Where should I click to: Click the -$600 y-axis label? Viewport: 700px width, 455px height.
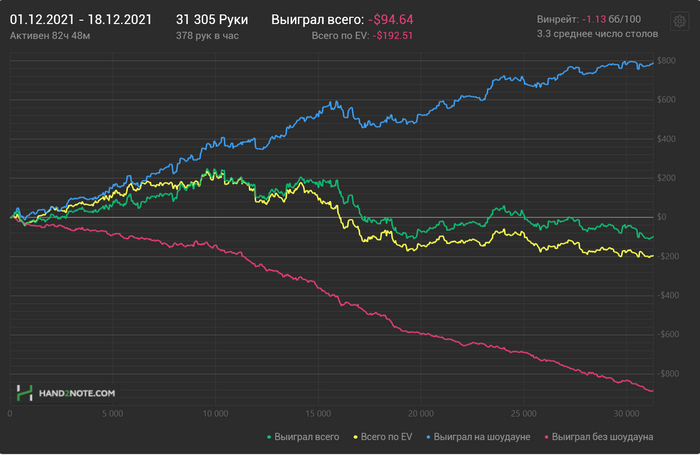point(668,334)
